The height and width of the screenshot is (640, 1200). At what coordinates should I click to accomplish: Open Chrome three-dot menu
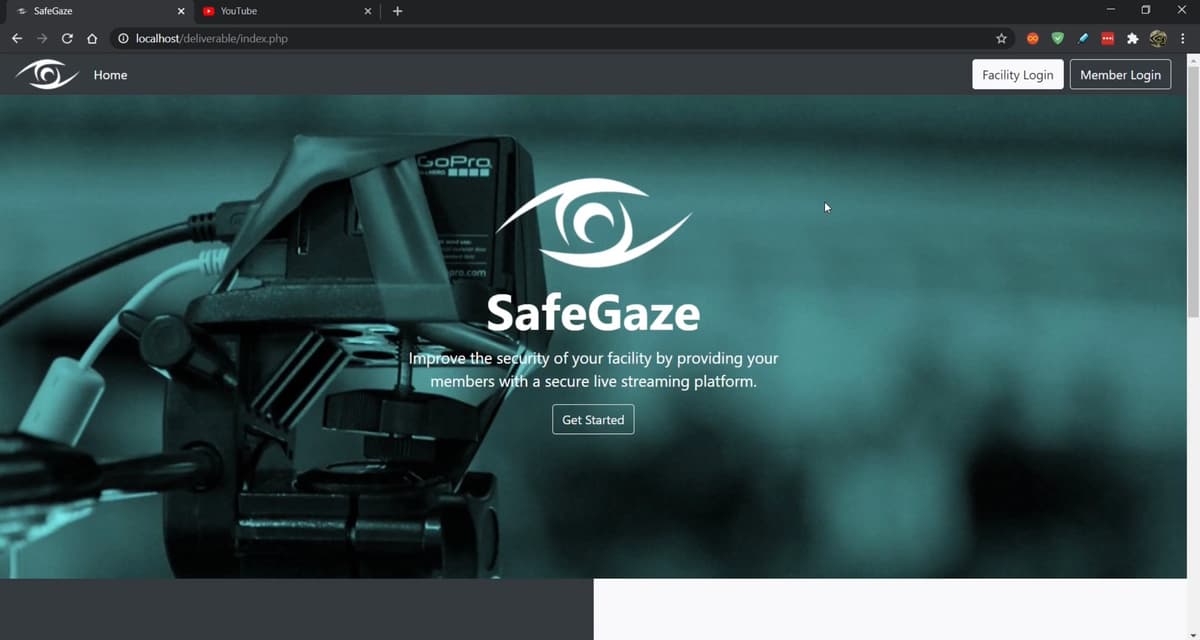click(1182, 39)
